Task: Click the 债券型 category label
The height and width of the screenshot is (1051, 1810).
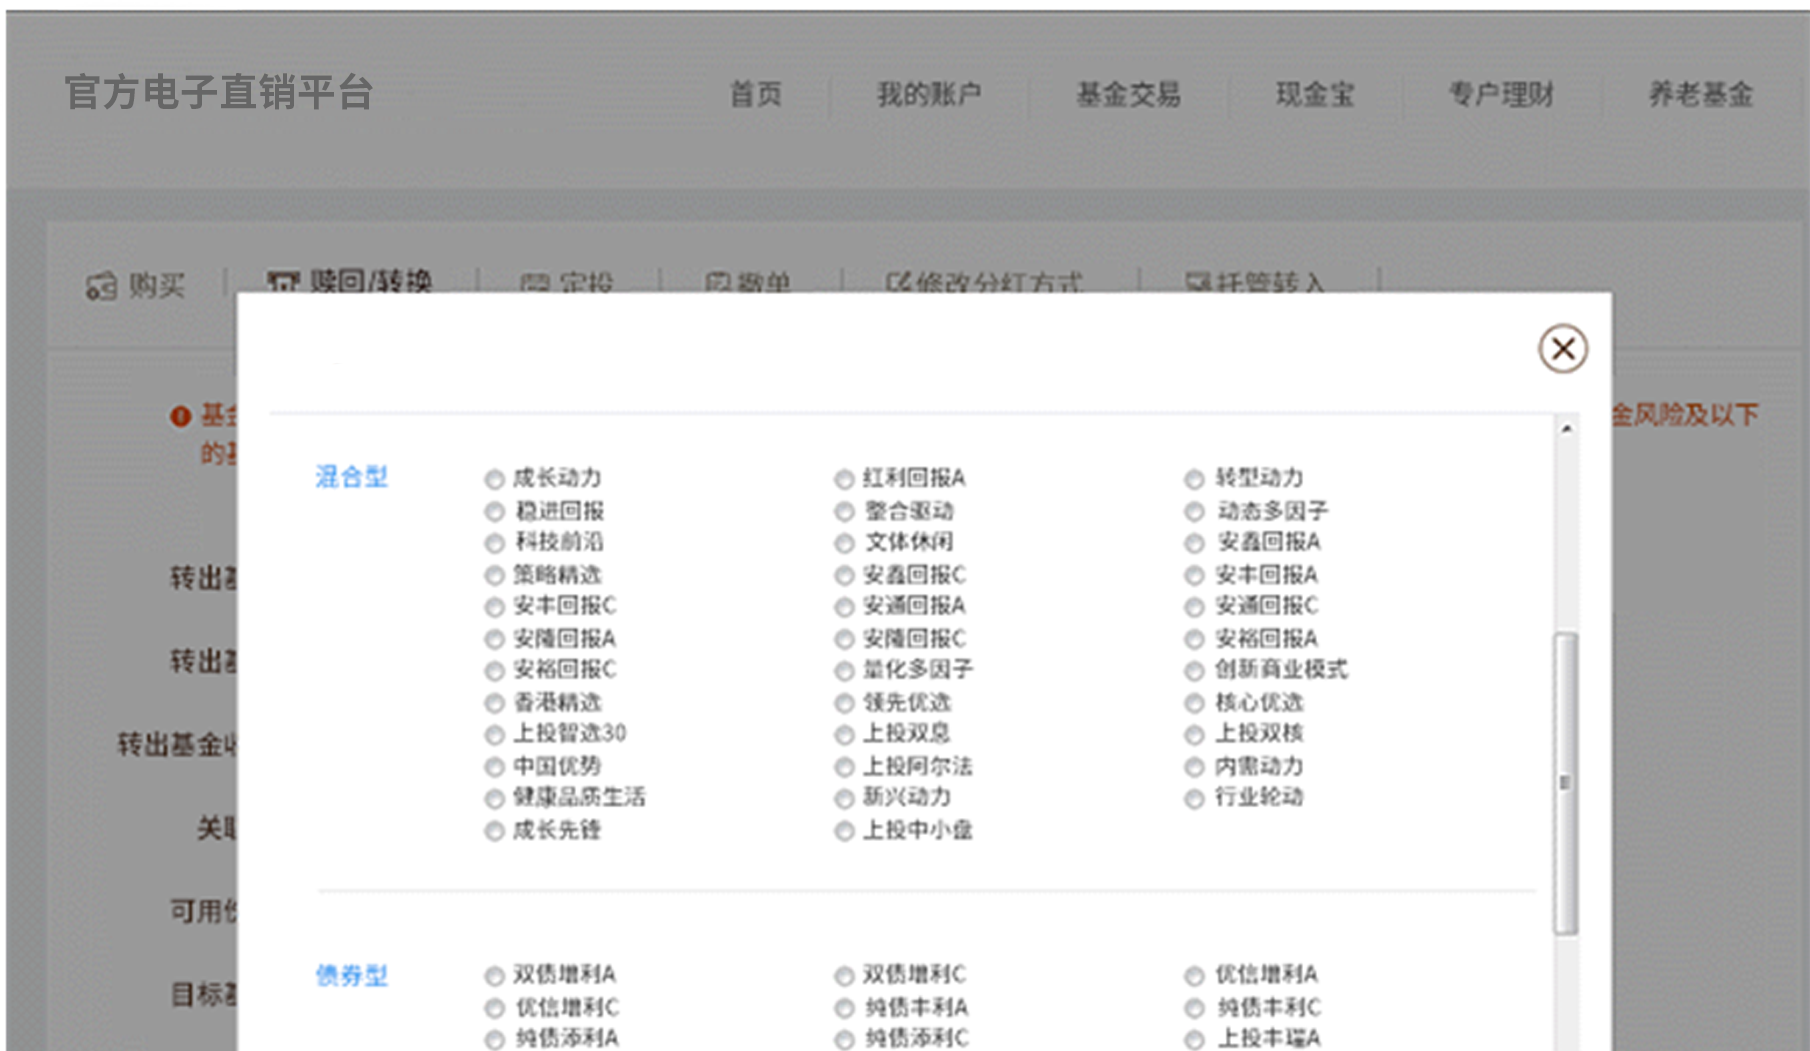Action: pyautogui.click(x=351, y=975)
